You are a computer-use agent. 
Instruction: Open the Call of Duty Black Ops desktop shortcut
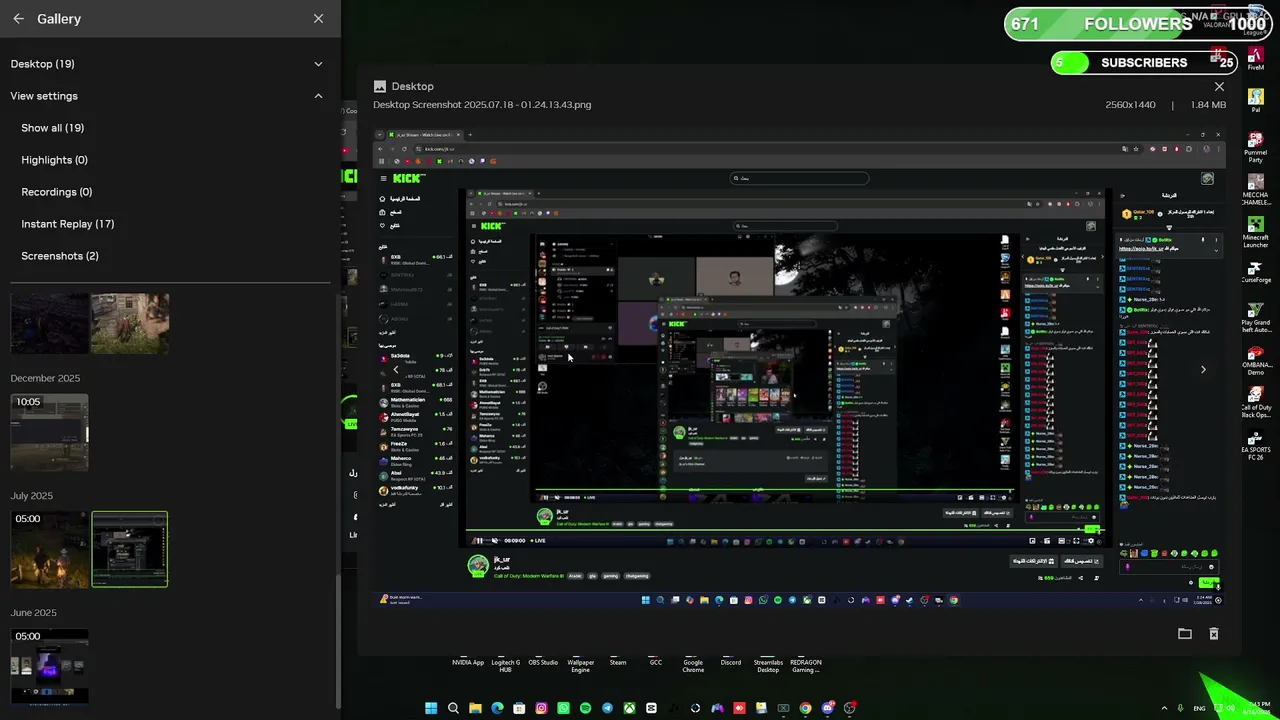tap(1256, 400)
